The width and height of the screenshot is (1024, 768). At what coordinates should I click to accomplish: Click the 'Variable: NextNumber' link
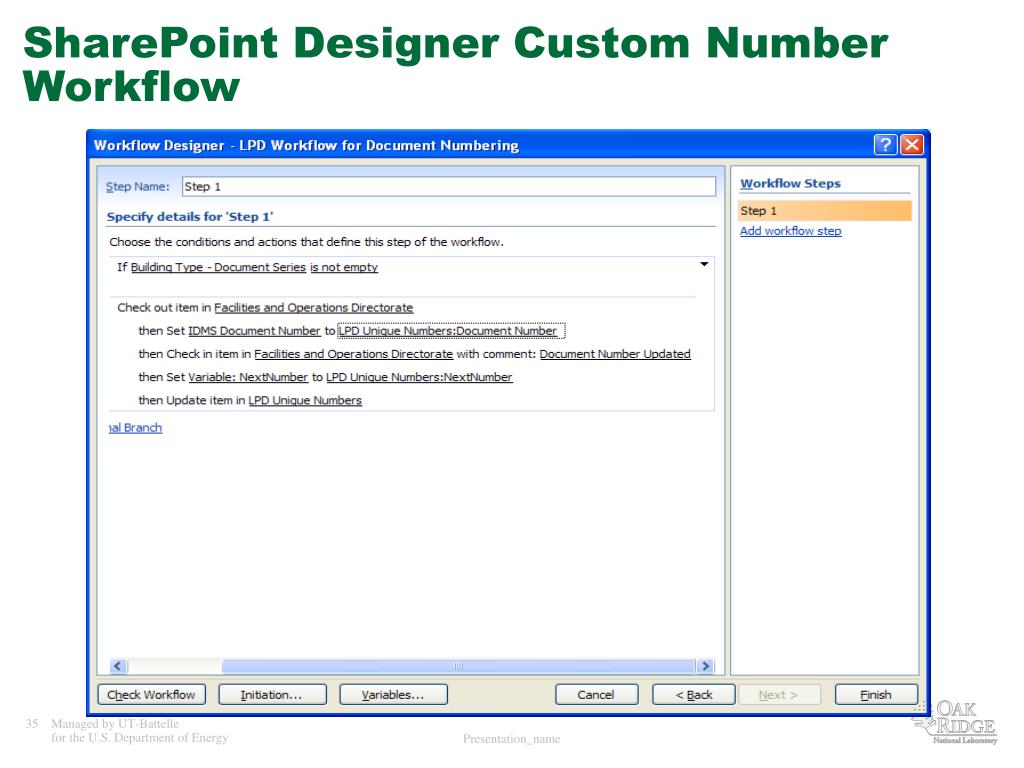[248, 377]
